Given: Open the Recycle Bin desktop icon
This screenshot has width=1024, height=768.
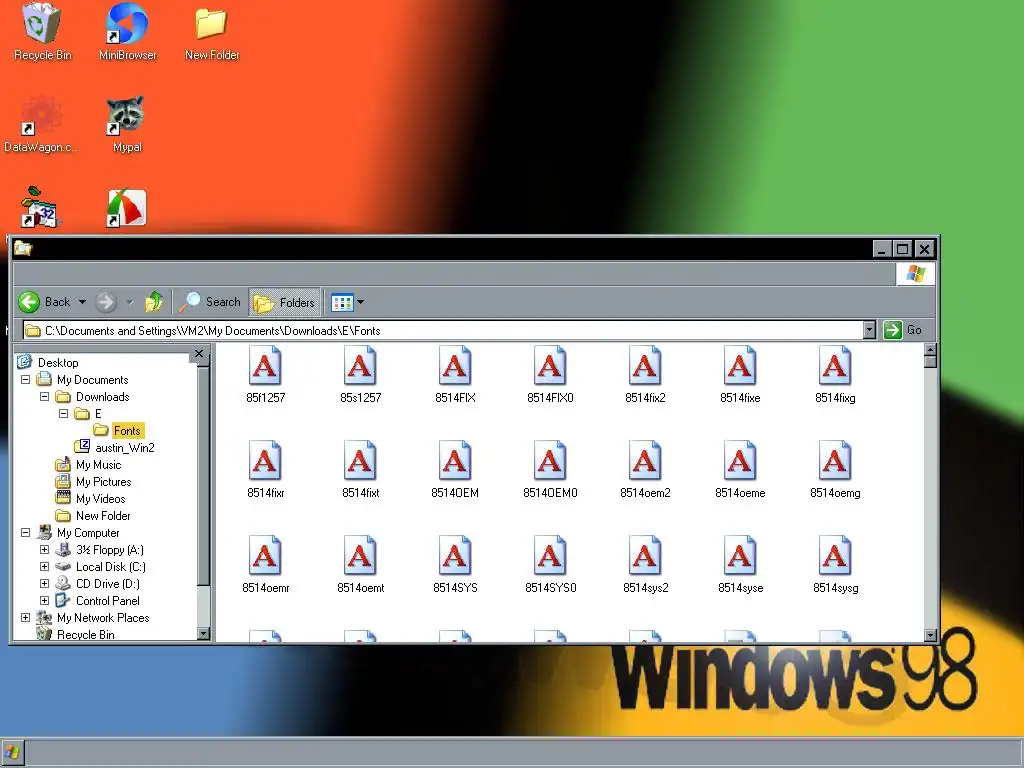Looking at the screenshot, I should coord(42,33).
